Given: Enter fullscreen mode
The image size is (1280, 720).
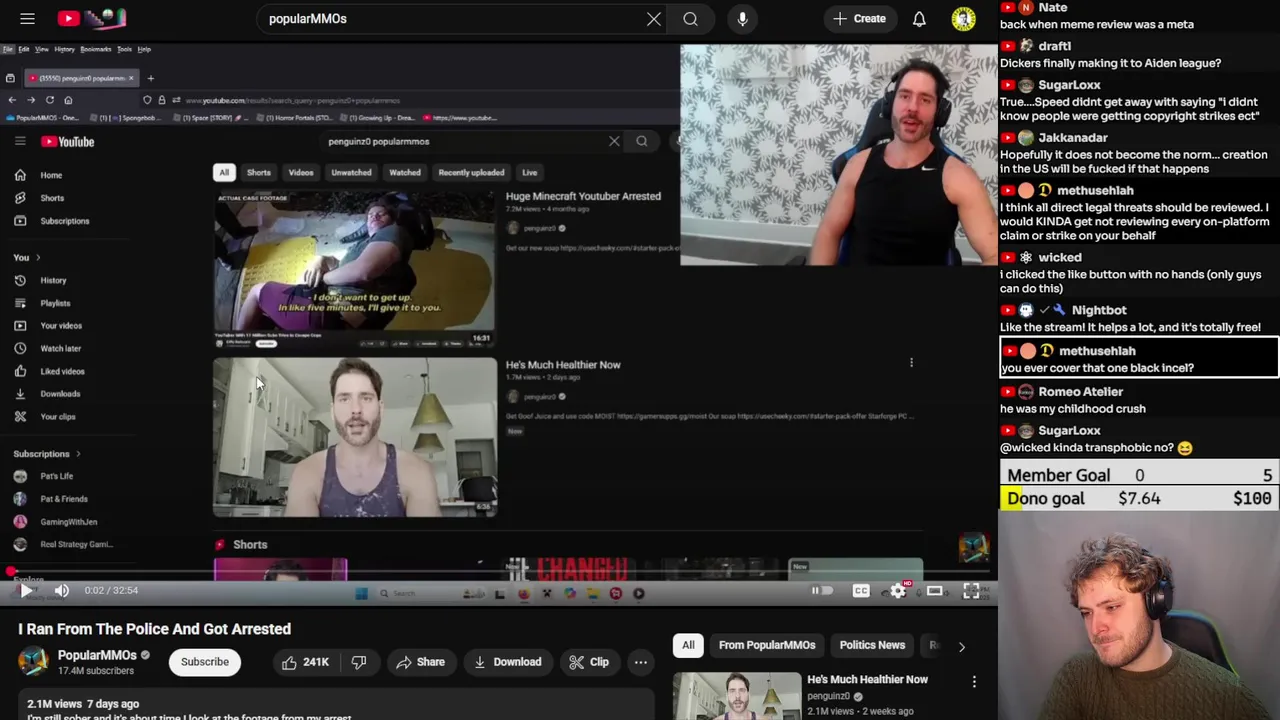Looking at the screenshot, I should 970,591.
